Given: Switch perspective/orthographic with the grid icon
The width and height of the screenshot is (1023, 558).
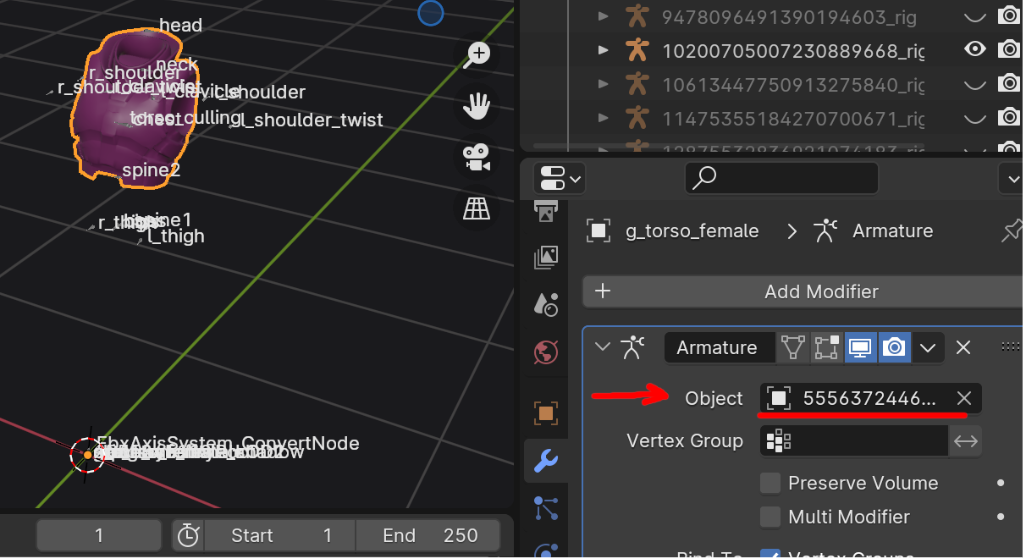Looking at the screenshot, I should pyautogui.click(x=477, y=209).
